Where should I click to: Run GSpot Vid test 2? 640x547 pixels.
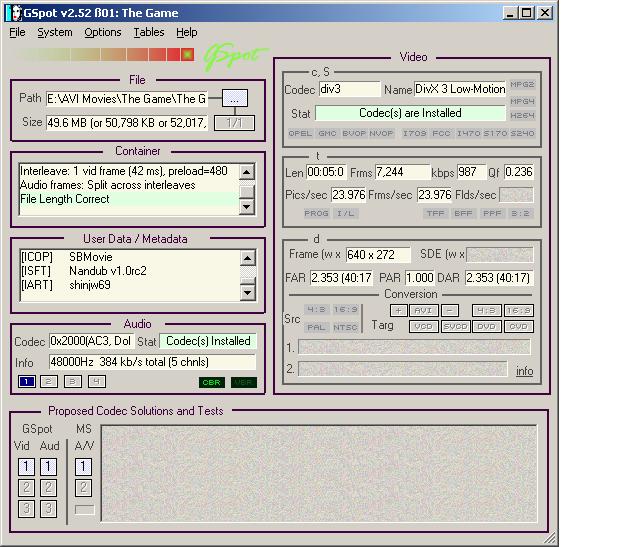(26, 487)
